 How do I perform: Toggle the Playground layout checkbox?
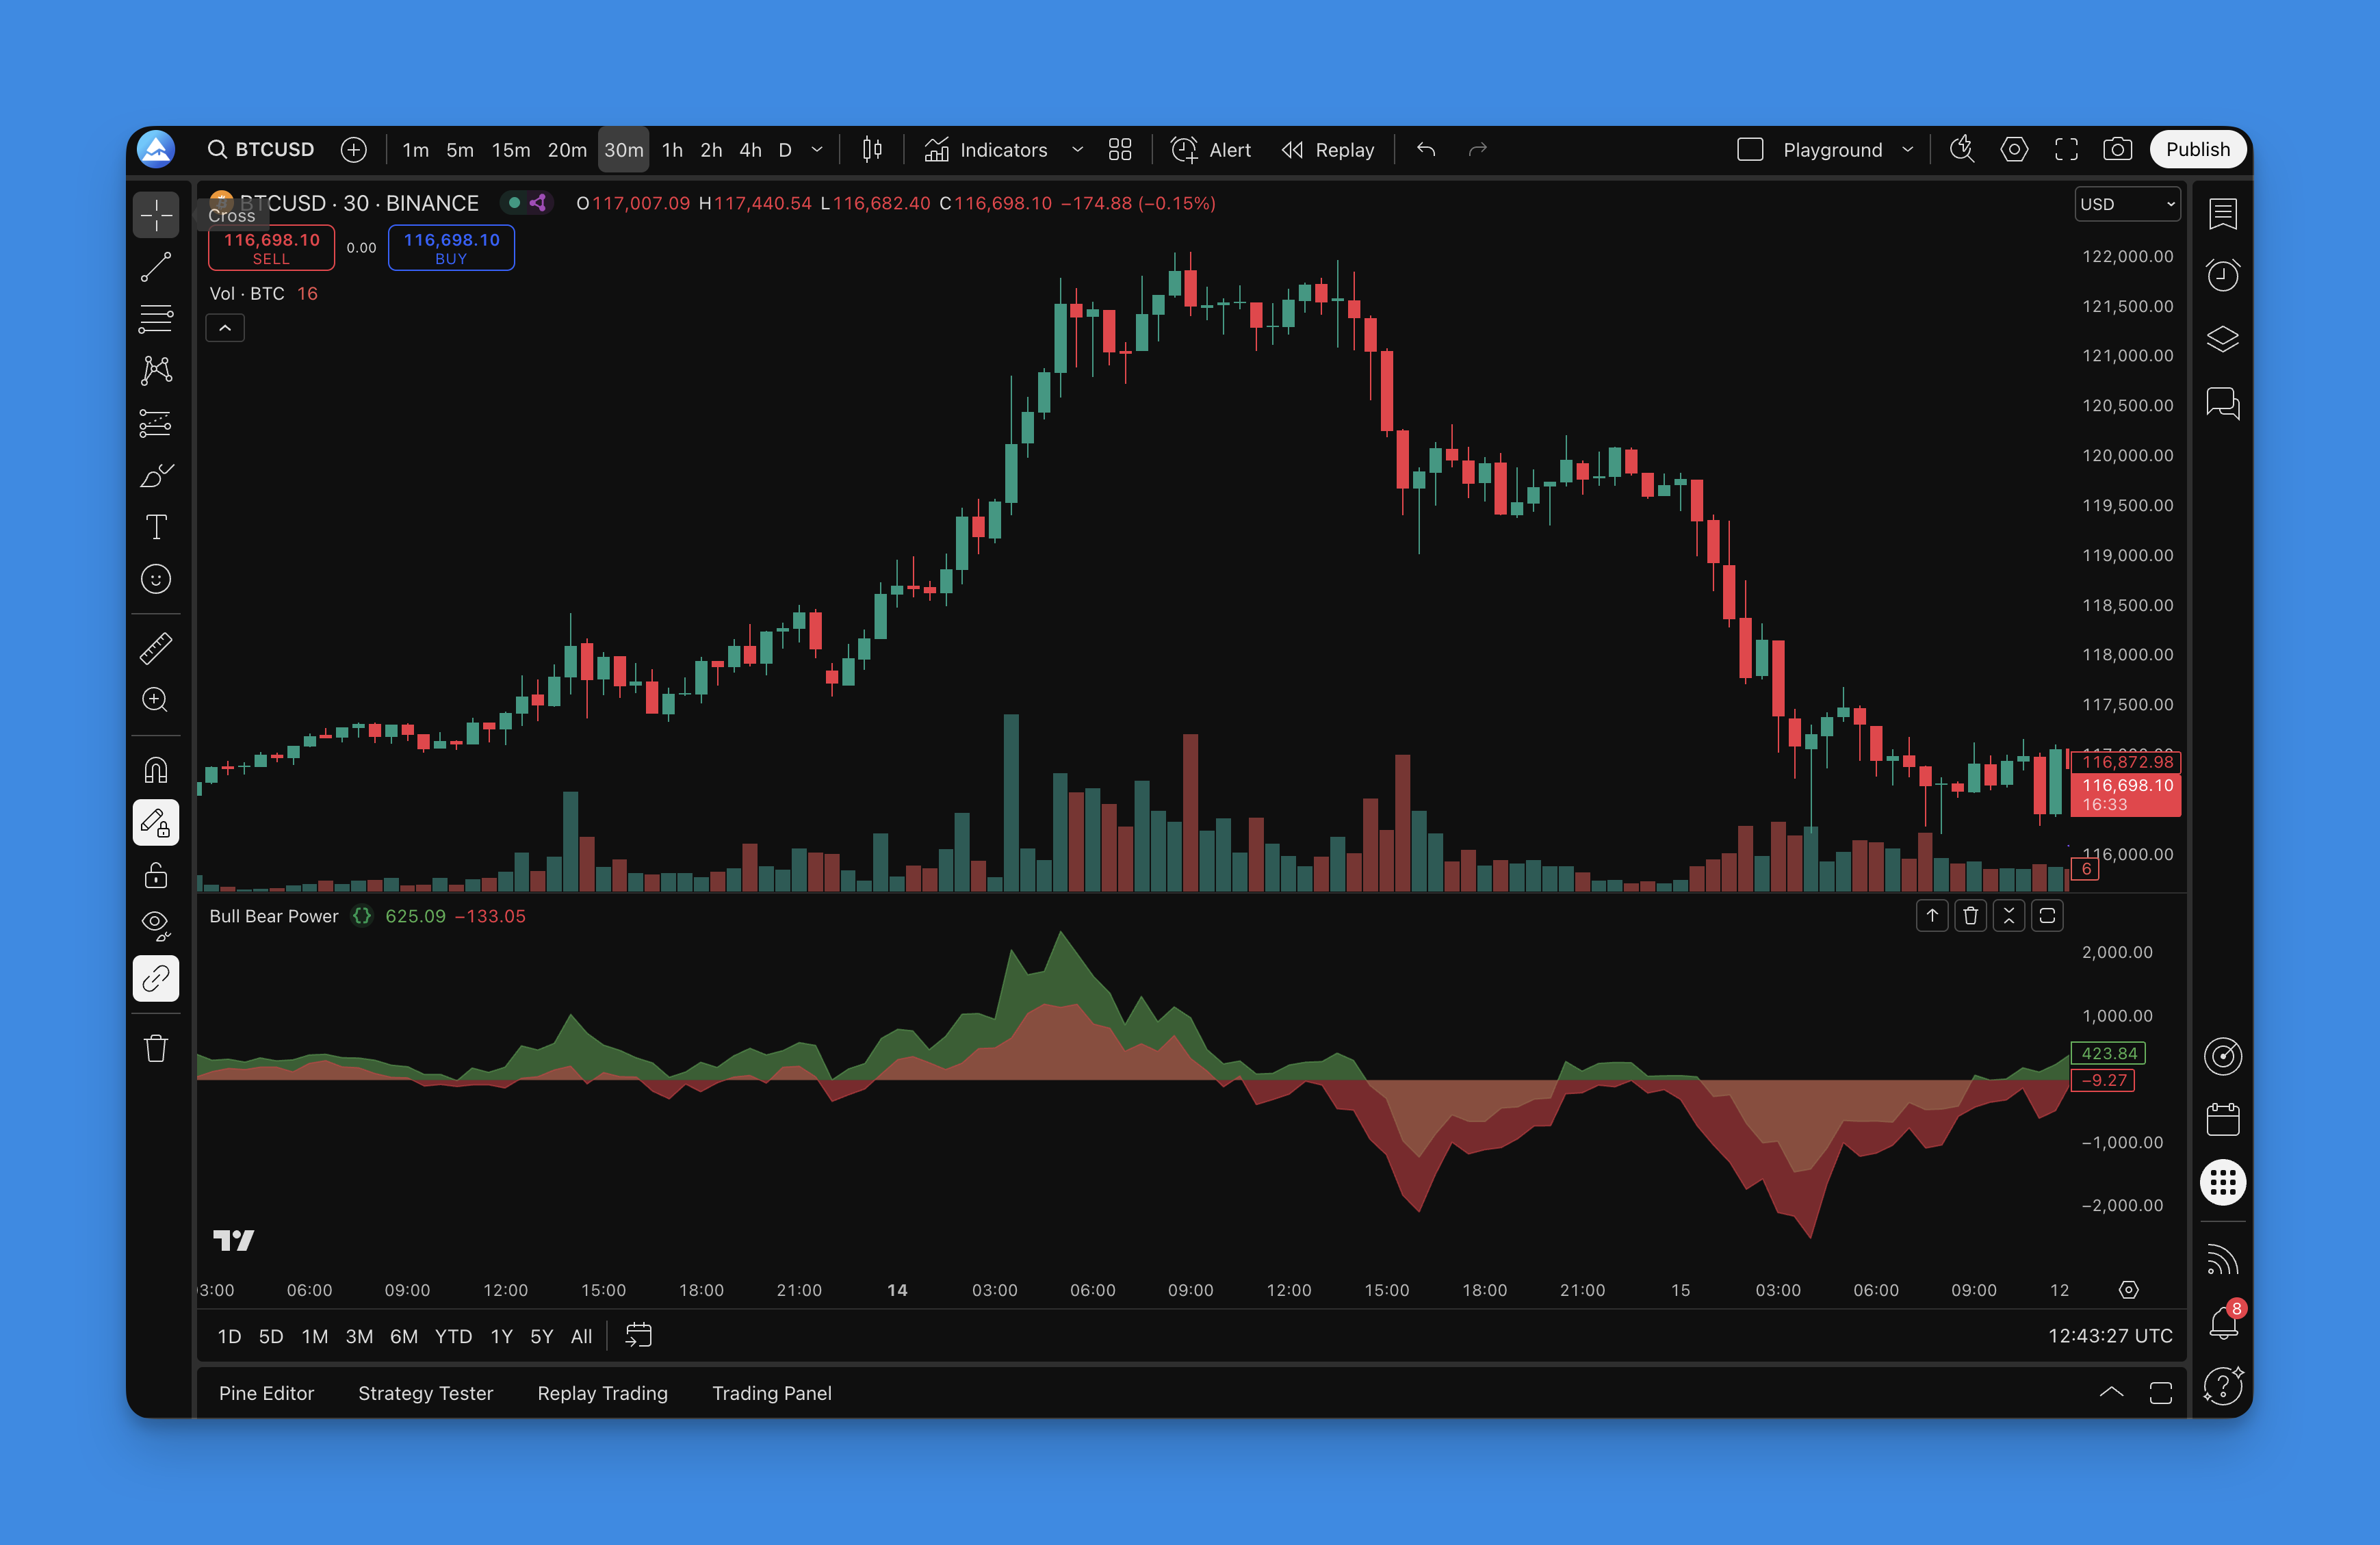coord(1750,149)
